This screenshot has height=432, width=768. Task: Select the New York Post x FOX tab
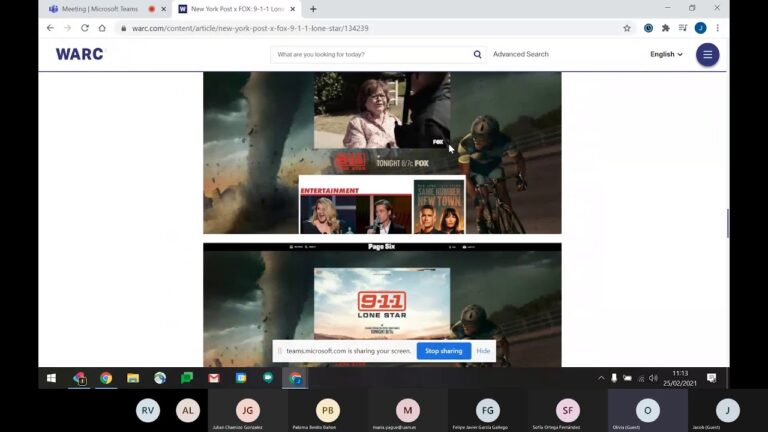pyautogui.click(x=237, y=9)
